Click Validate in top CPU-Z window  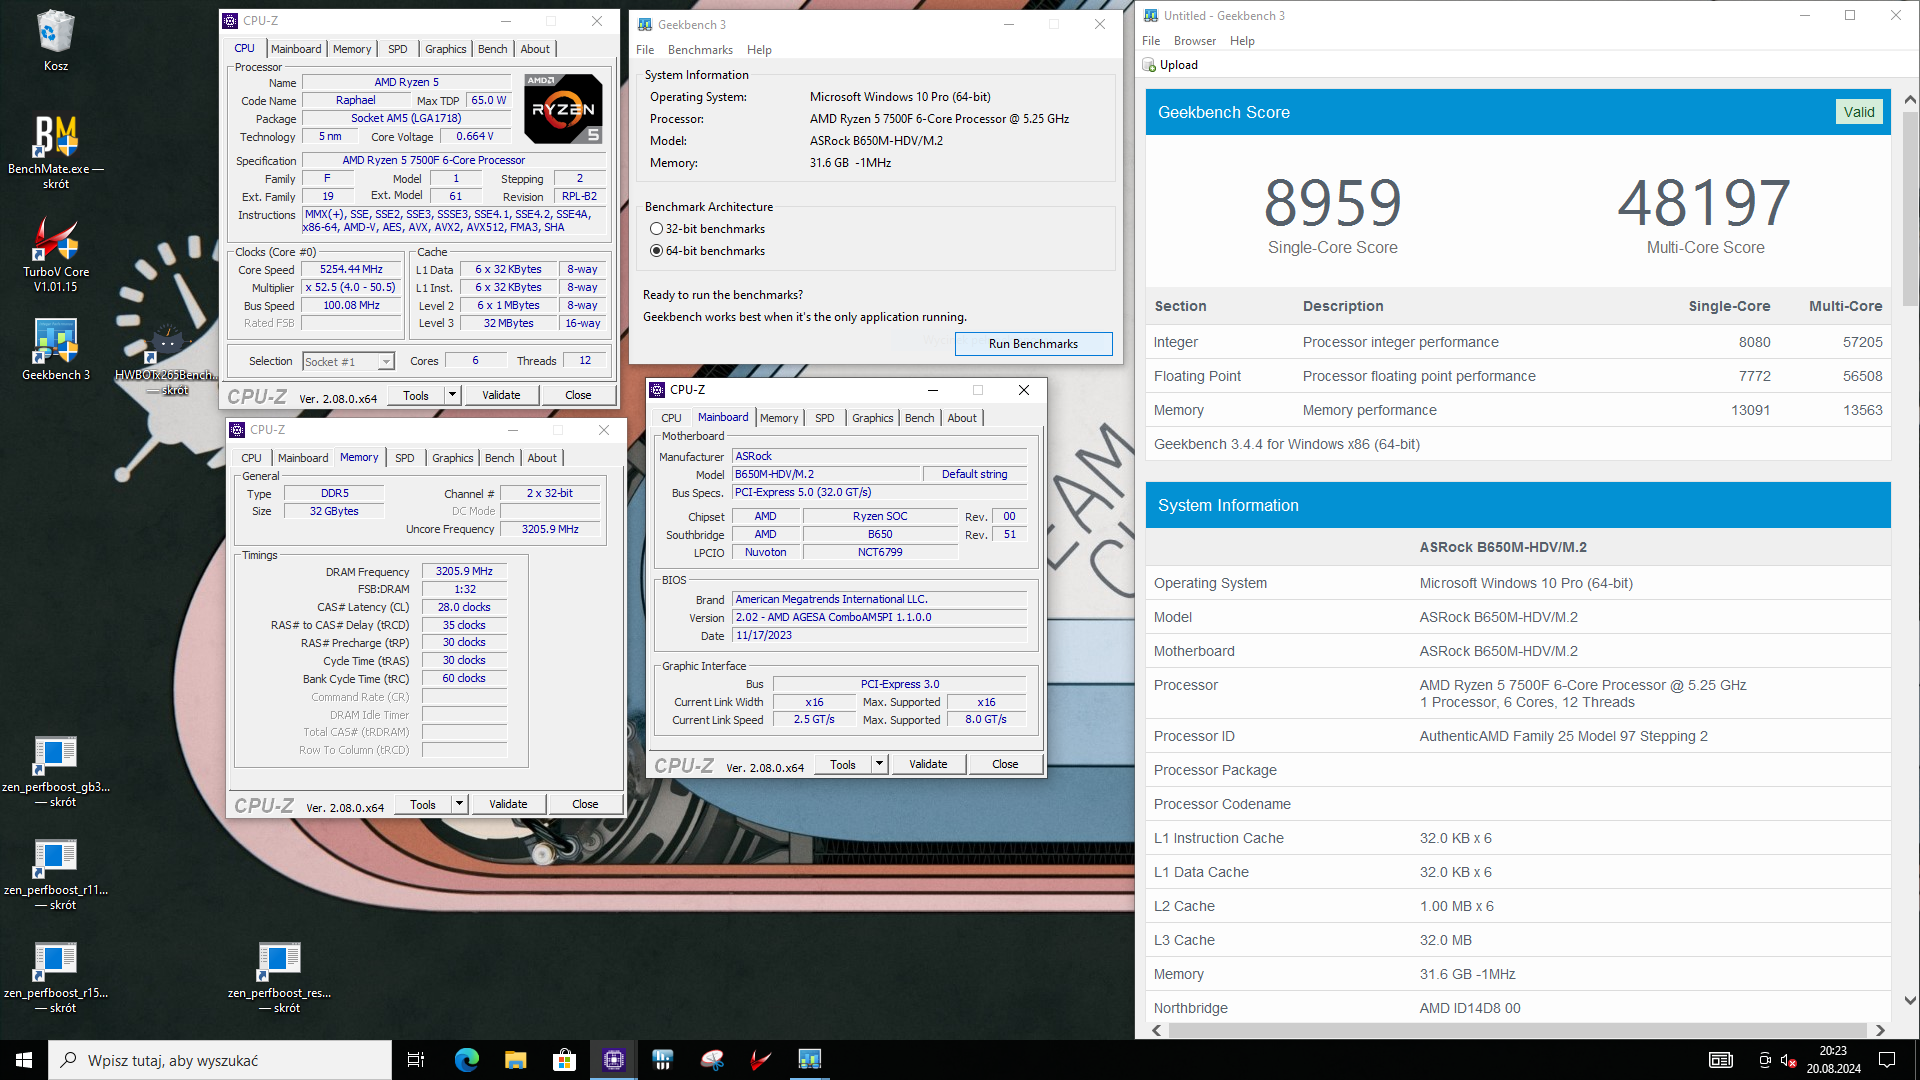click(501, 395)
